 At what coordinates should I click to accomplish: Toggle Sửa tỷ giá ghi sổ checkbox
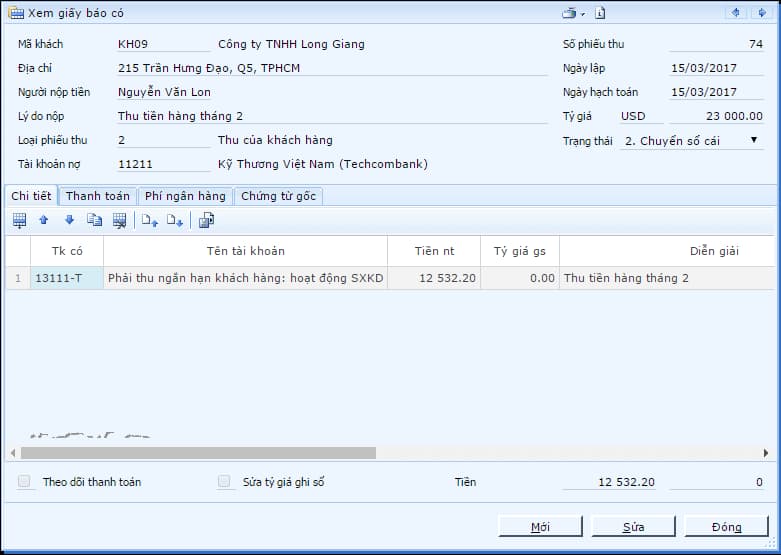[x=224, y=481]
